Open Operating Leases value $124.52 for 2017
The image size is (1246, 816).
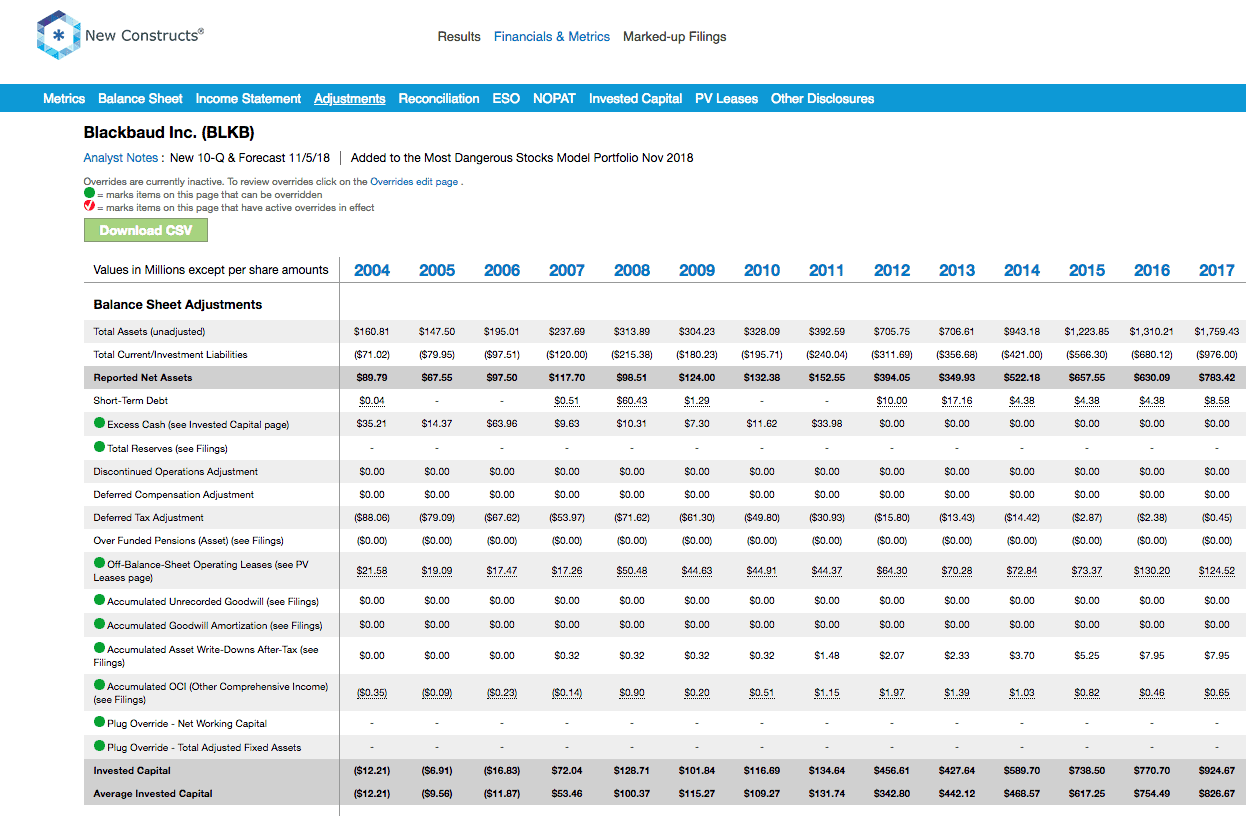click(1217, 571)
